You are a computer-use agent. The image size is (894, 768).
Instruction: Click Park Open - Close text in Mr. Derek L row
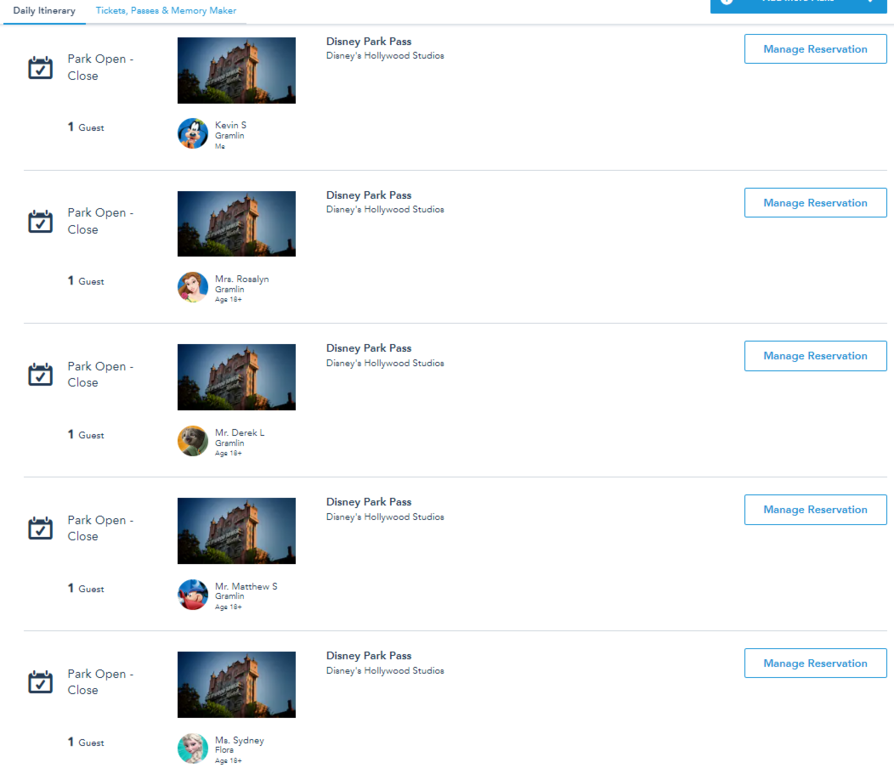coord(100,374)
